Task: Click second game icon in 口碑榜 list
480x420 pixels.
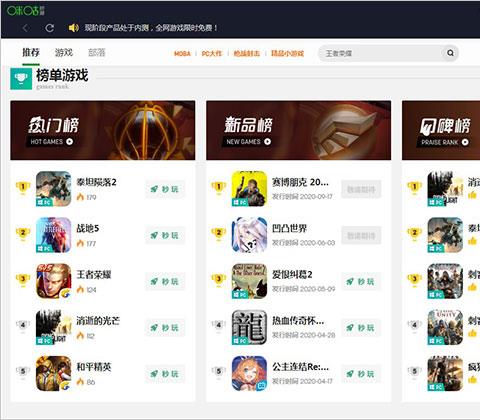Action: 445,235
